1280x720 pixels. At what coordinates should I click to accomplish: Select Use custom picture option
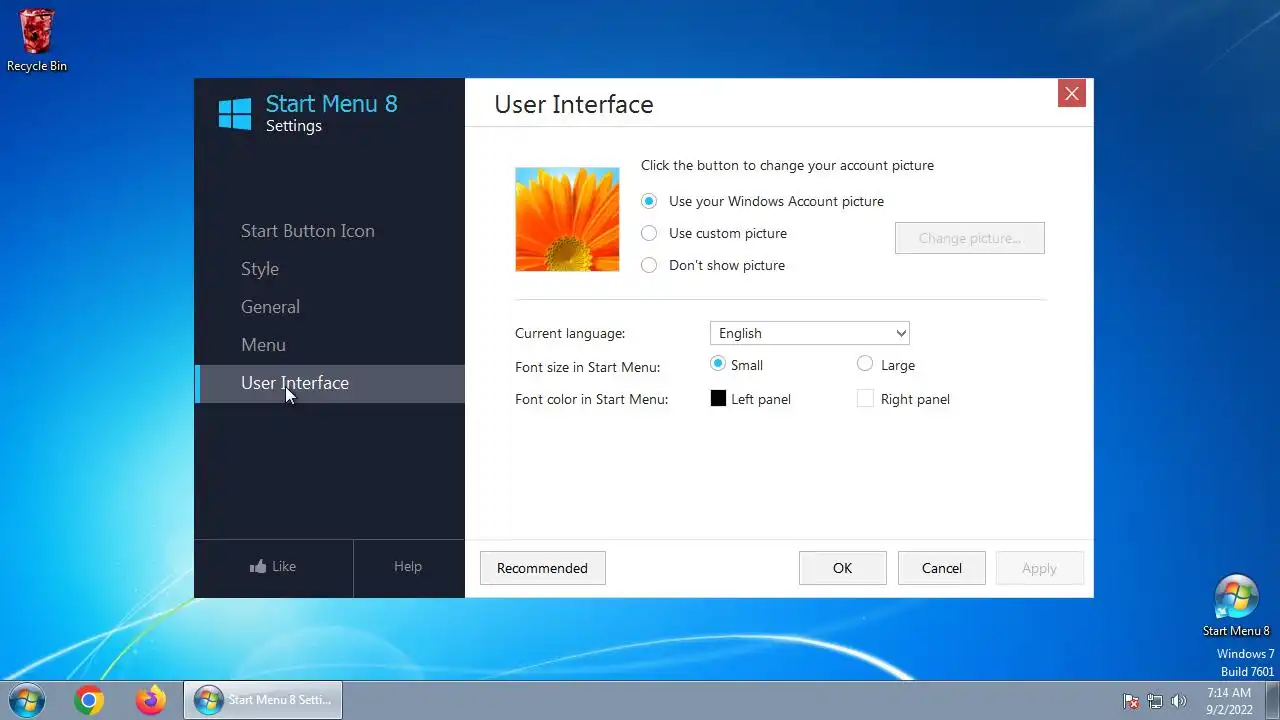click(649, 233)
